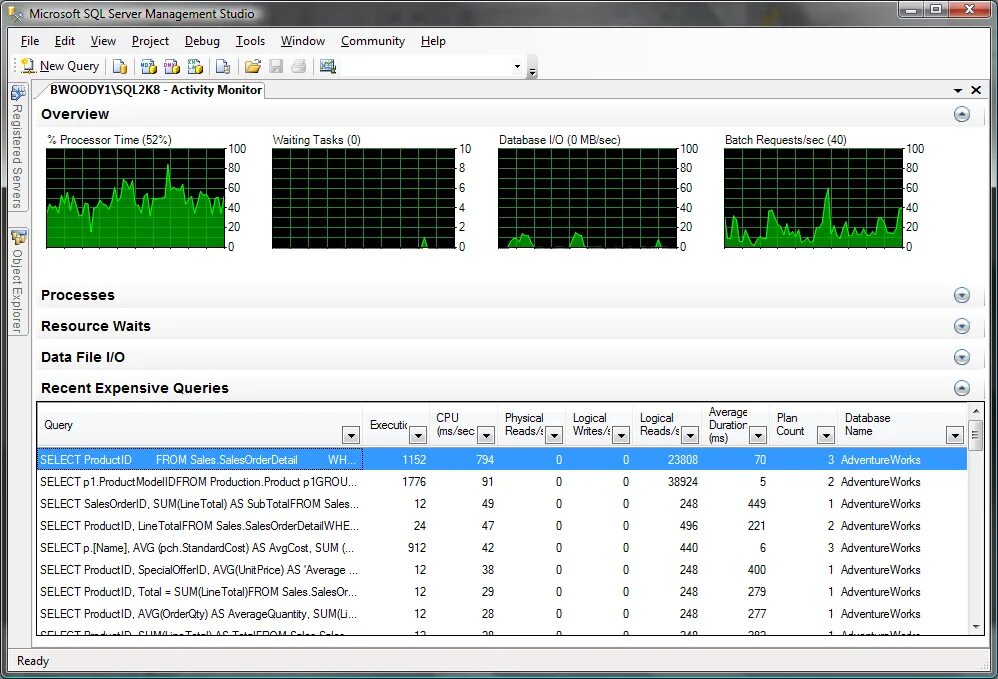Image resolution: width=998 pixels, height=679 pixels.
Task: Select the SELECT ProductID, AVG(OrderQty) query row
Action: tap(502, 614)
